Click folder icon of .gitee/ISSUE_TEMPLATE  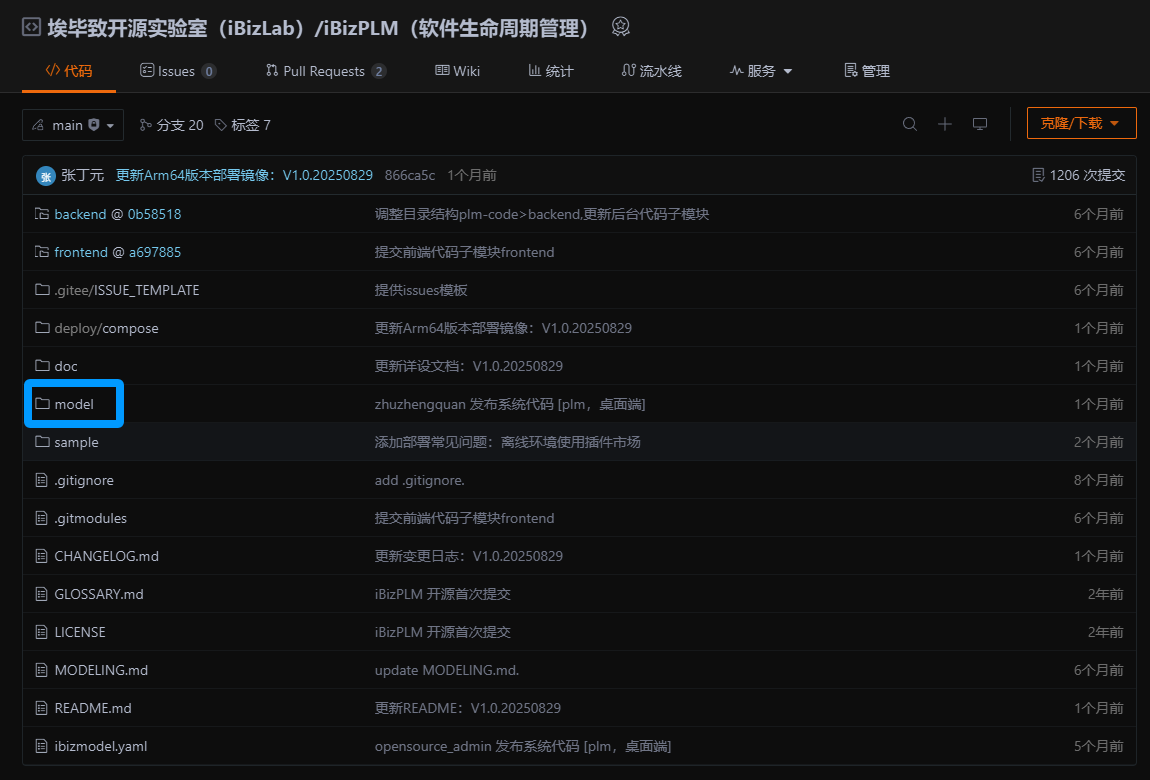coord(42,290)
